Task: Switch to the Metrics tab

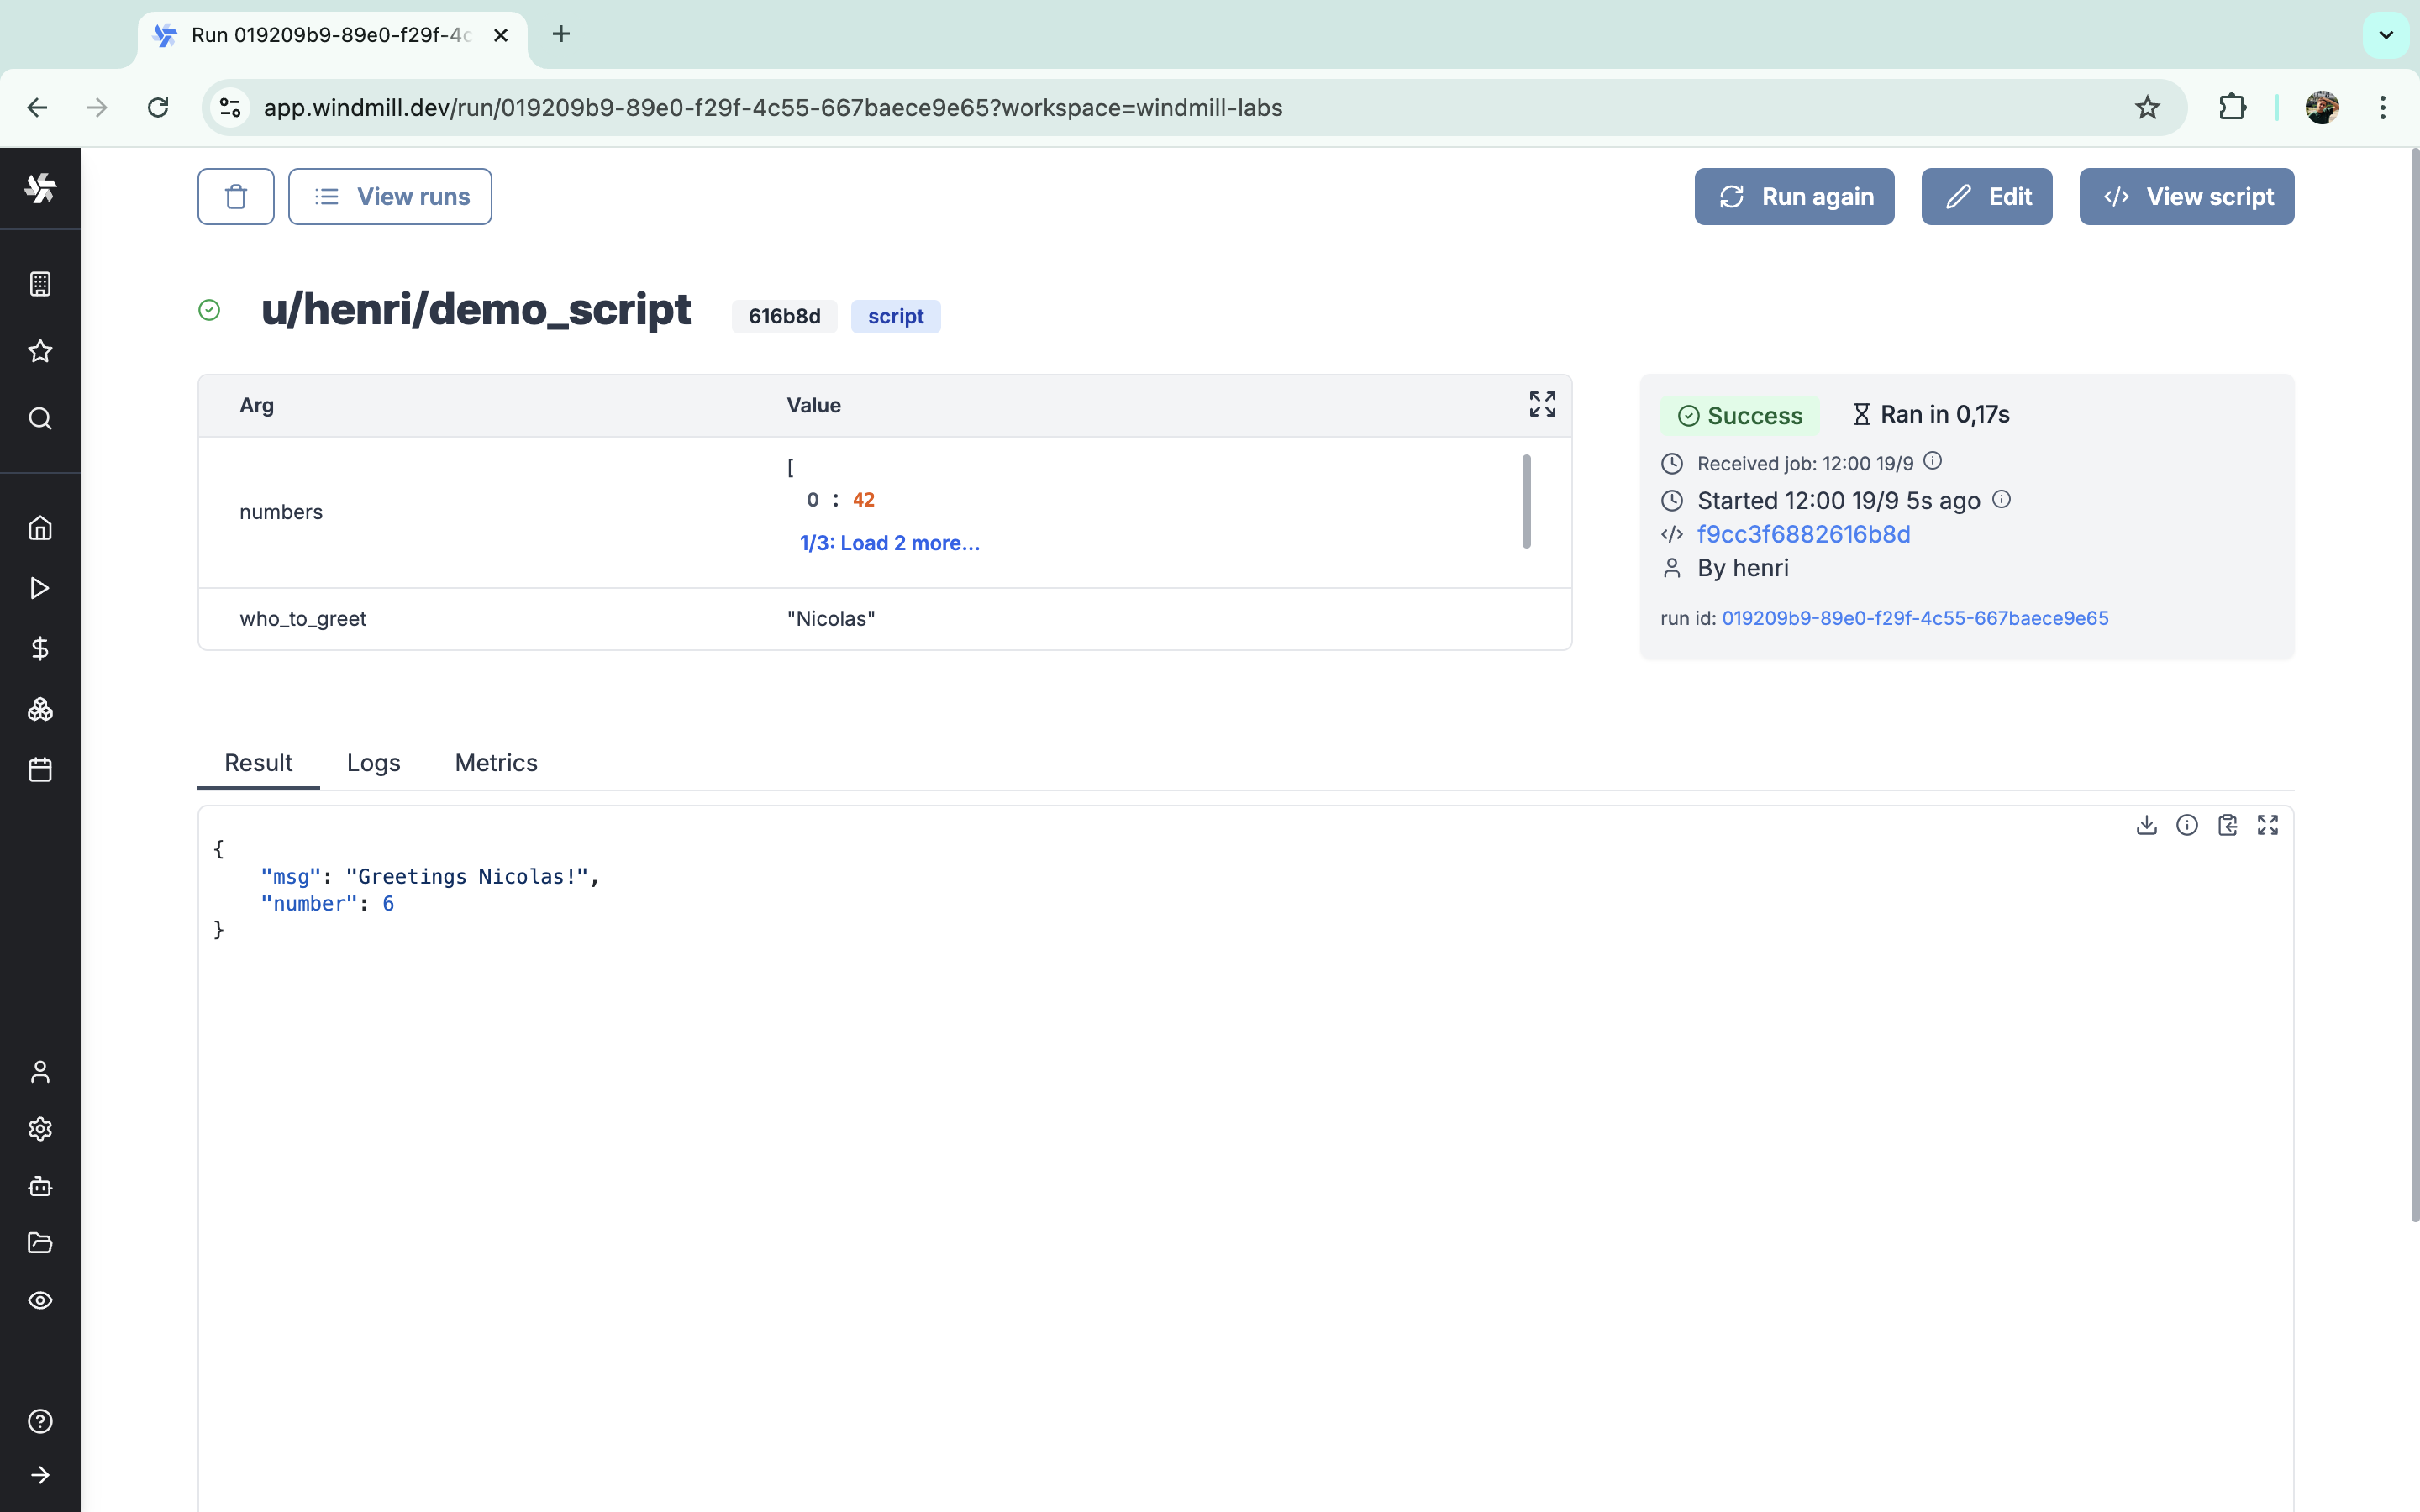Action: click(496, 763)
